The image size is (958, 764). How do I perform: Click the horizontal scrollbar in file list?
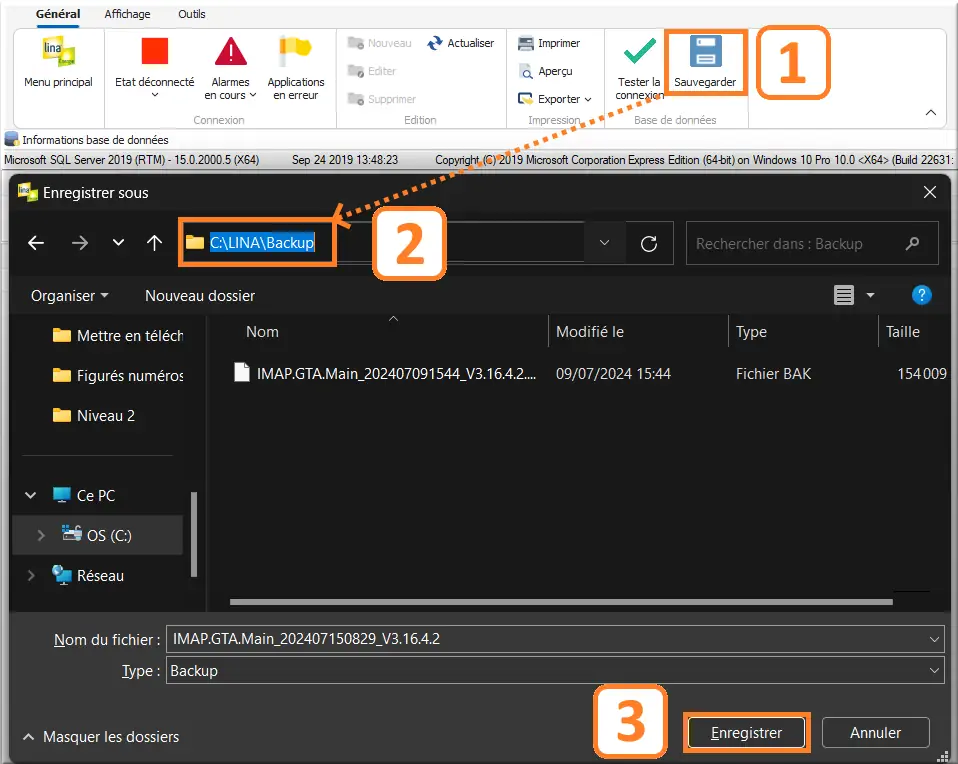(561, 602)
